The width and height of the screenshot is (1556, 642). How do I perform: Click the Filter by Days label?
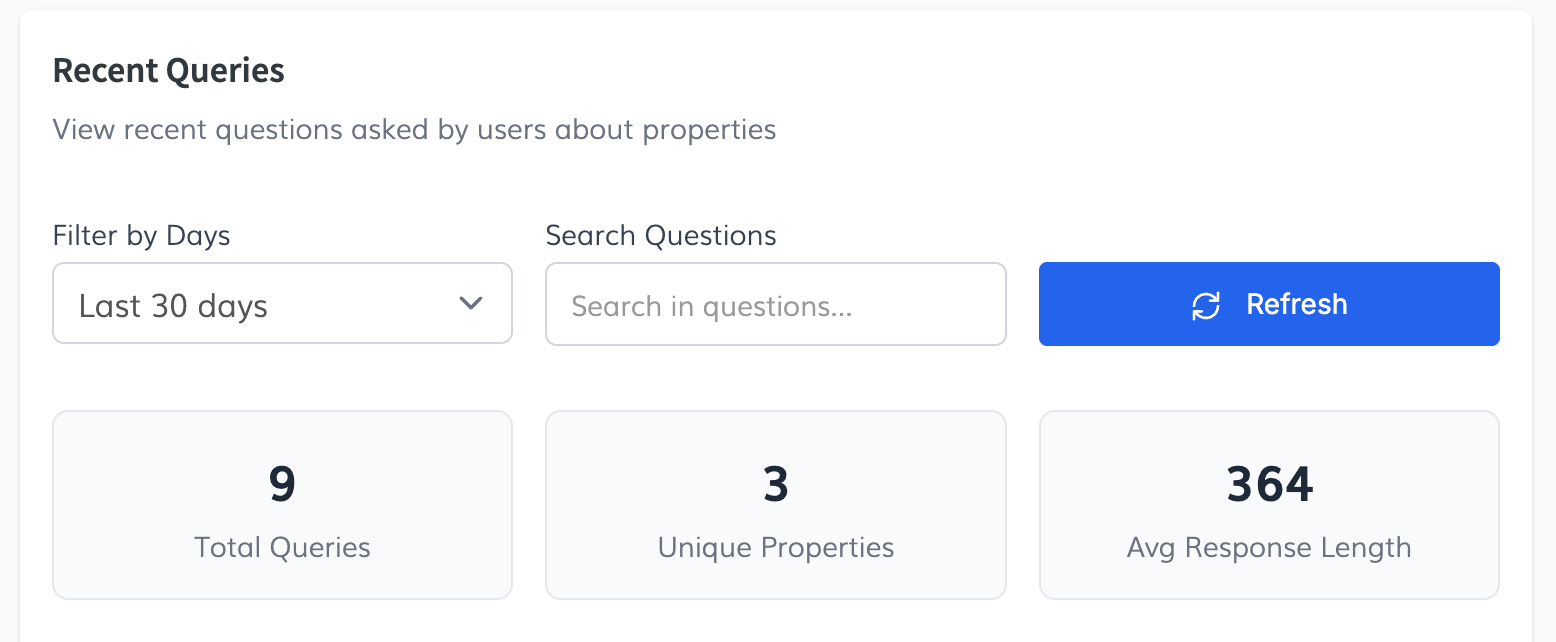141,236
